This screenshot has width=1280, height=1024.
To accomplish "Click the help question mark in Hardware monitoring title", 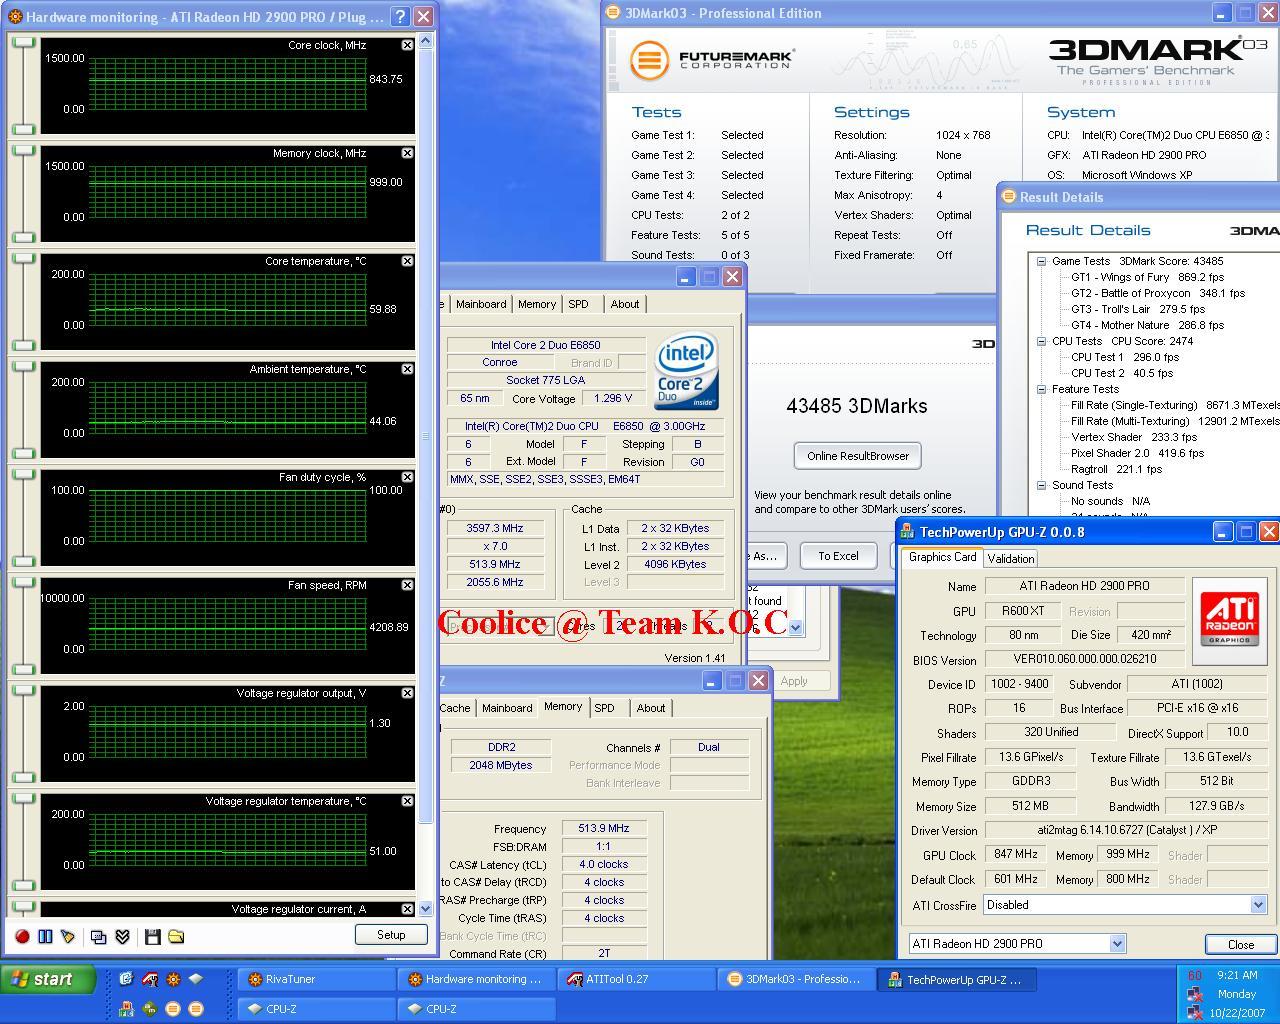I will 399,17.
